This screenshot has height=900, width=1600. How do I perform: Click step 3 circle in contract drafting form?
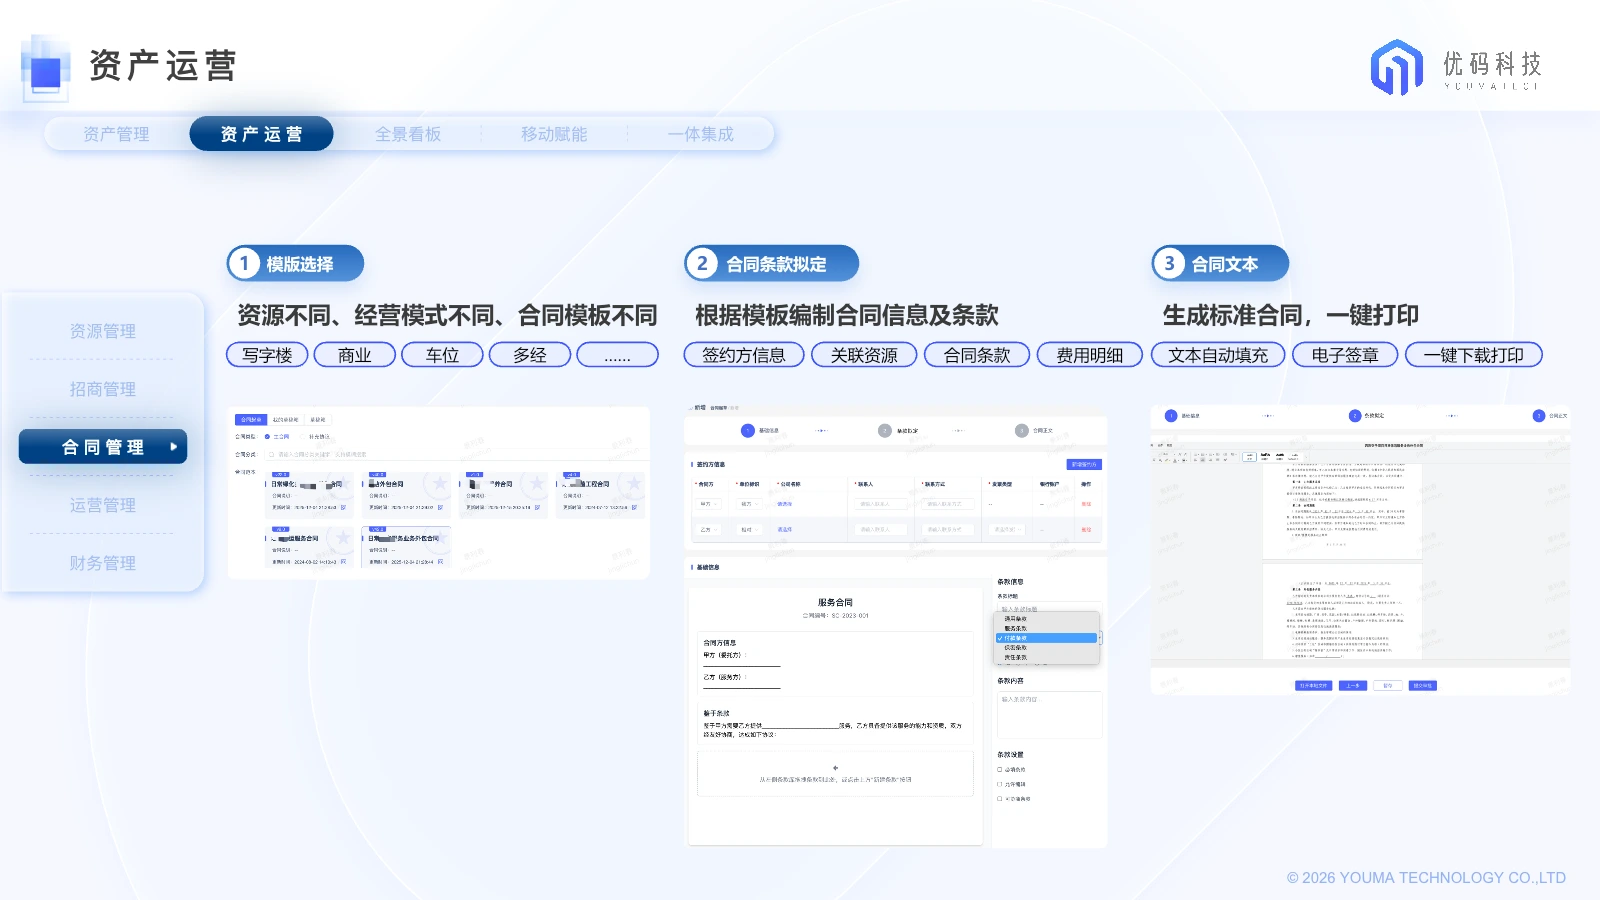click(x=1022, y=430)
